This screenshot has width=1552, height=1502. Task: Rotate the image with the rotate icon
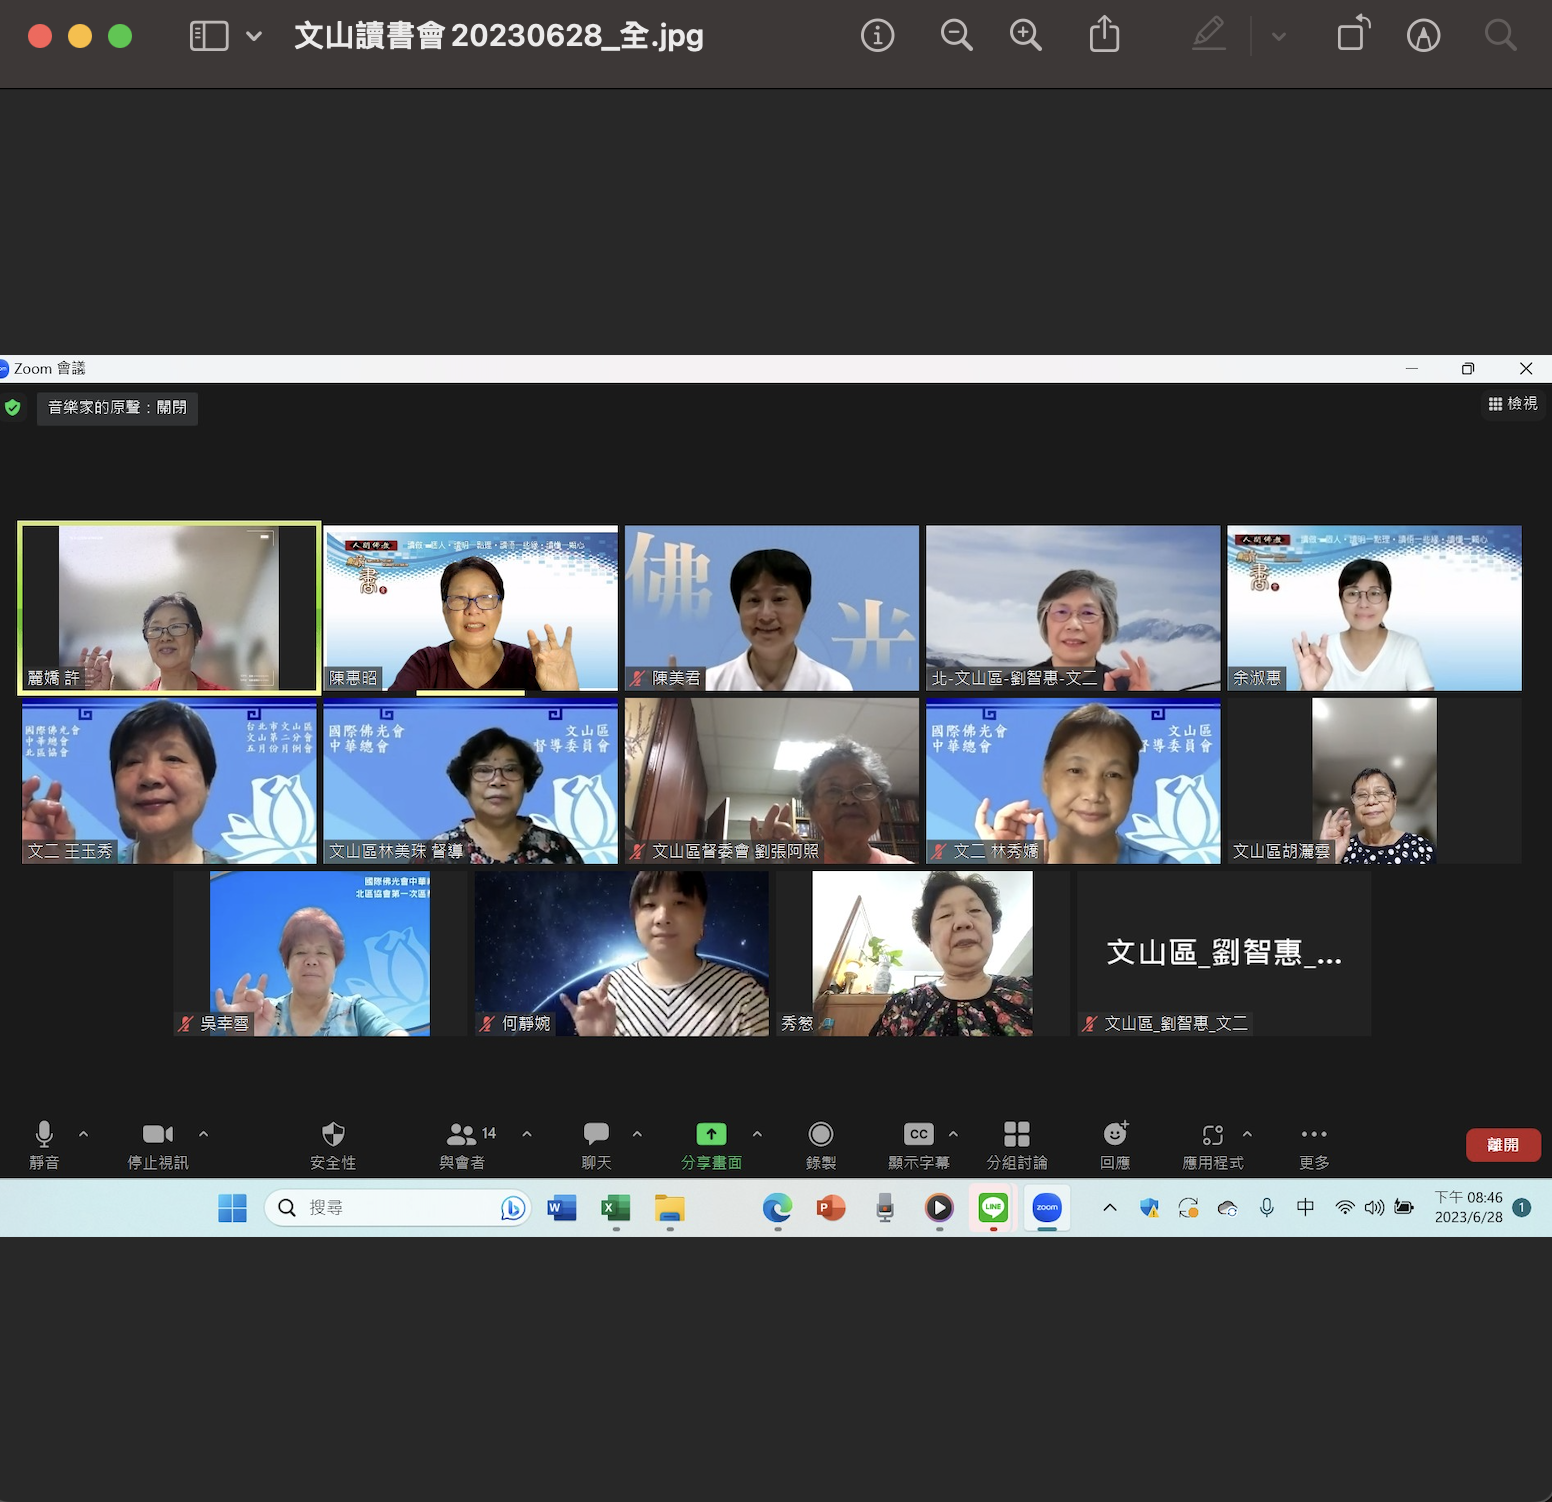[1353, 36]
